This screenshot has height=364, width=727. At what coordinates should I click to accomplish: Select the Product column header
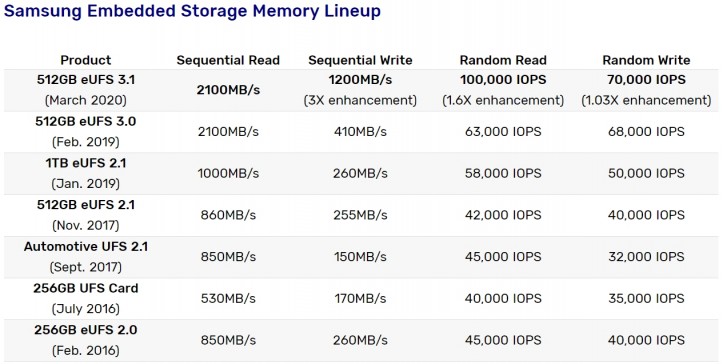click(x=86, y=60)
